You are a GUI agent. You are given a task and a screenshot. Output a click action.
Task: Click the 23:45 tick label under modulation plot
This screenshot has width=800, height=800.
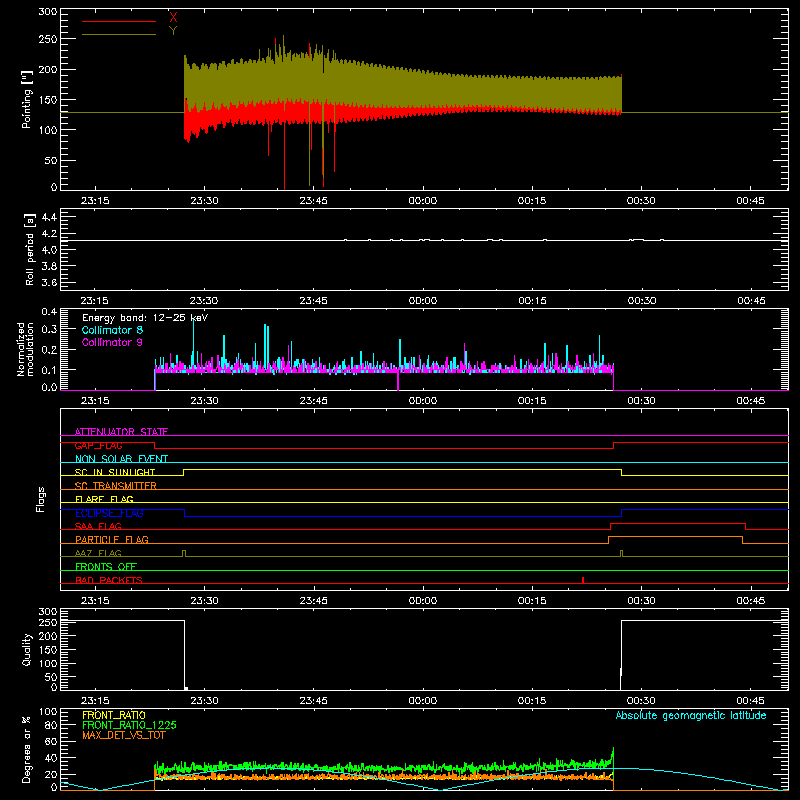coord(313,401)
